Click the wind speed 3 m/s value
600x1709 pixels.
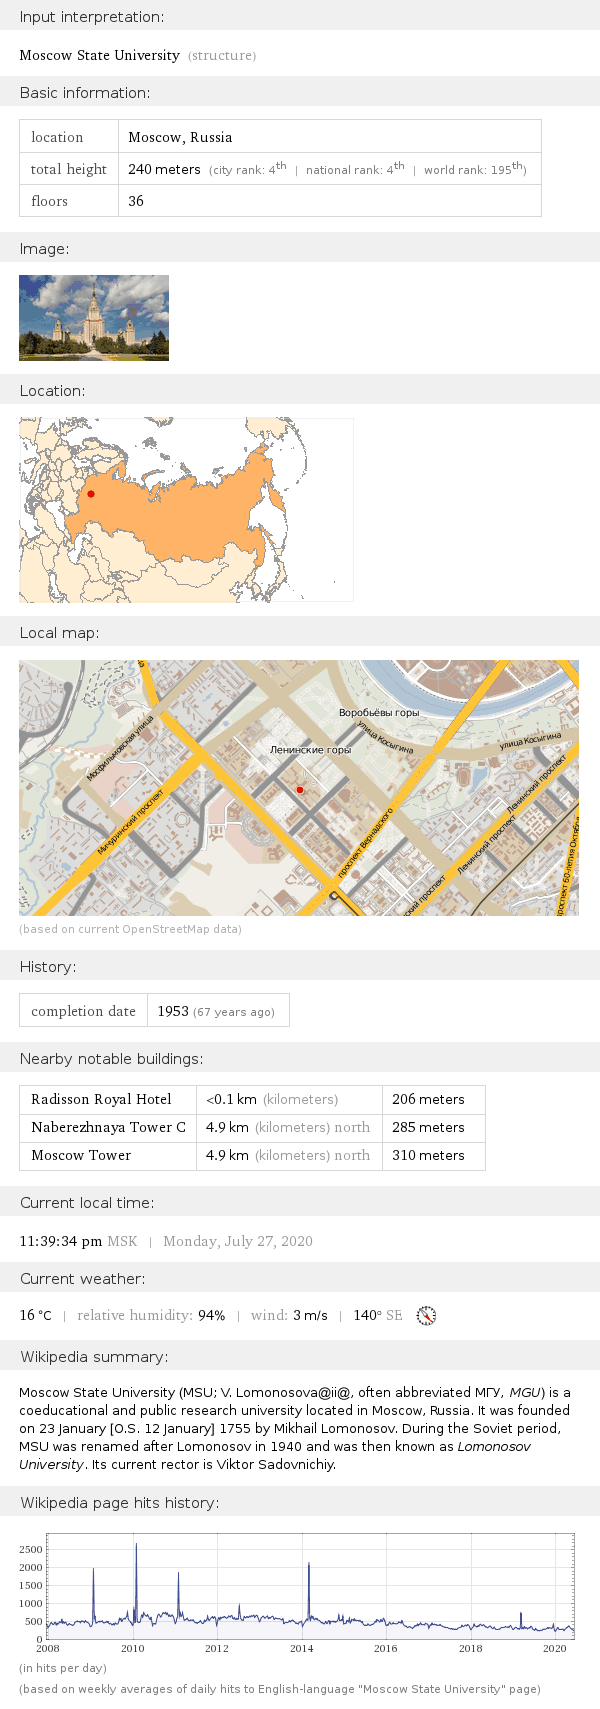coord(310,1316)
